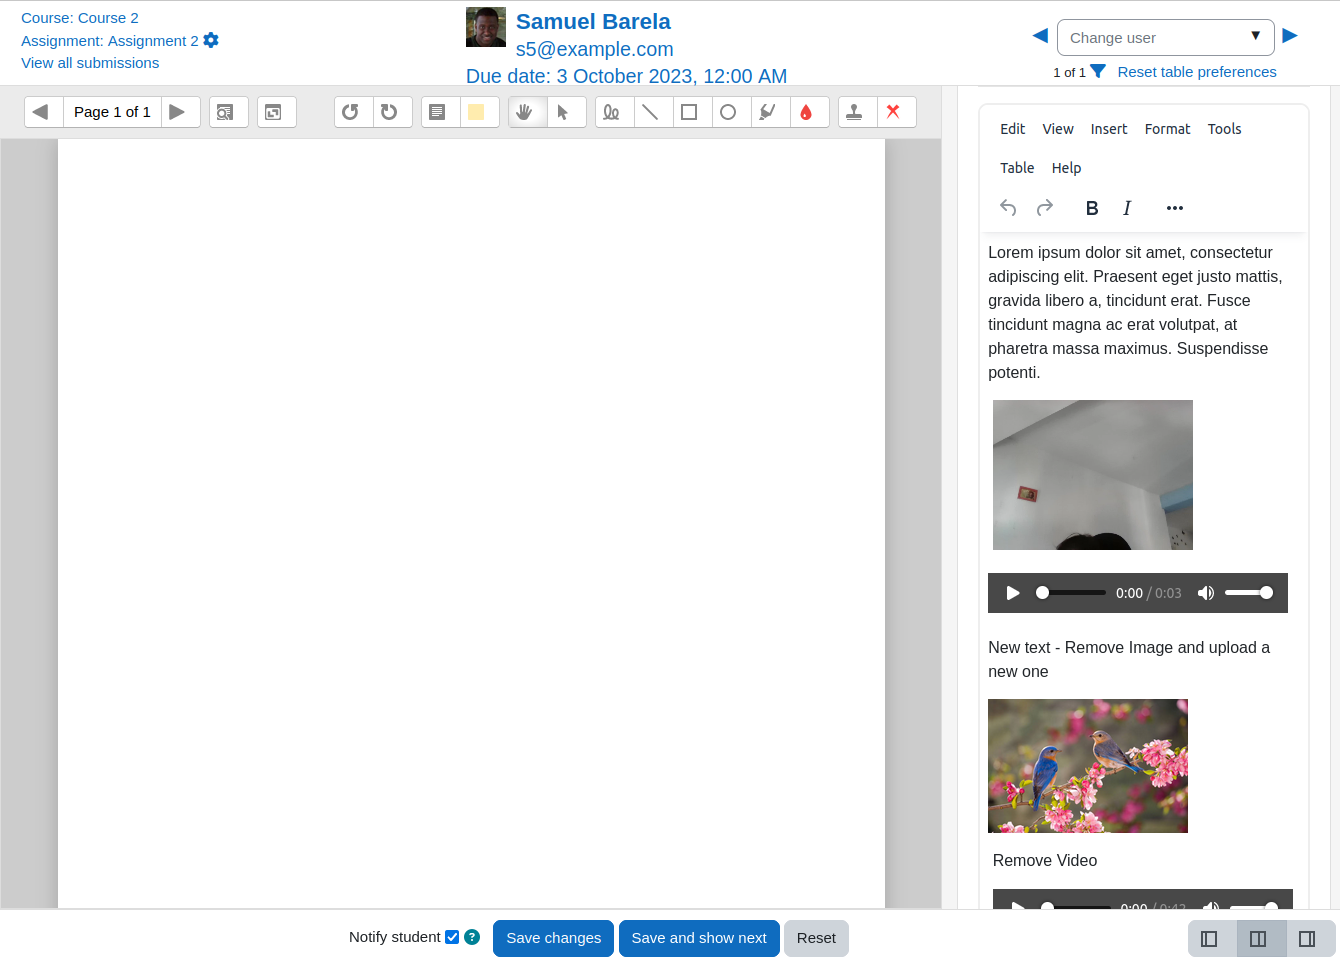Image resolution: width=1340 pixels, height=969 pixels.
Task: Open the Help menu in editor
Action: click(1066, 168)
